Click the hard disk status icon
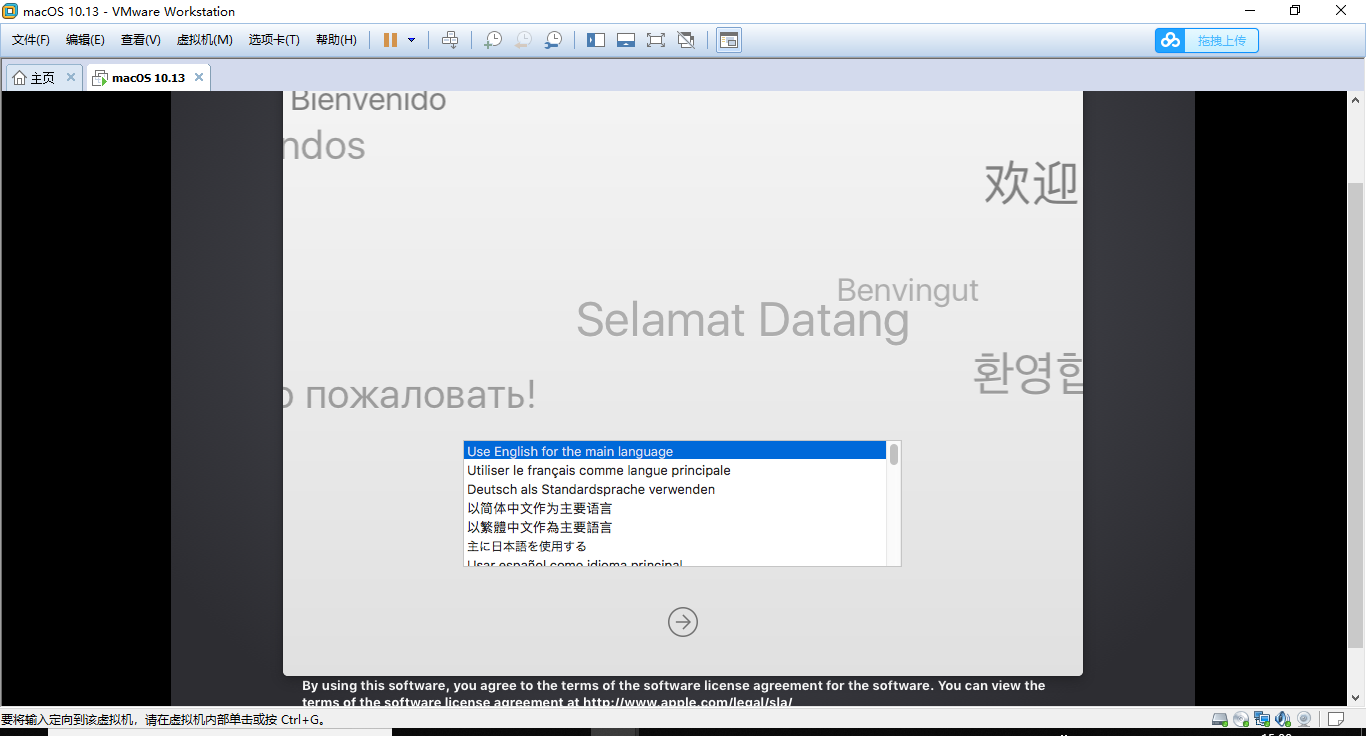The width and height of the screenshot is (1366, 736). [x=1220, y=719]
